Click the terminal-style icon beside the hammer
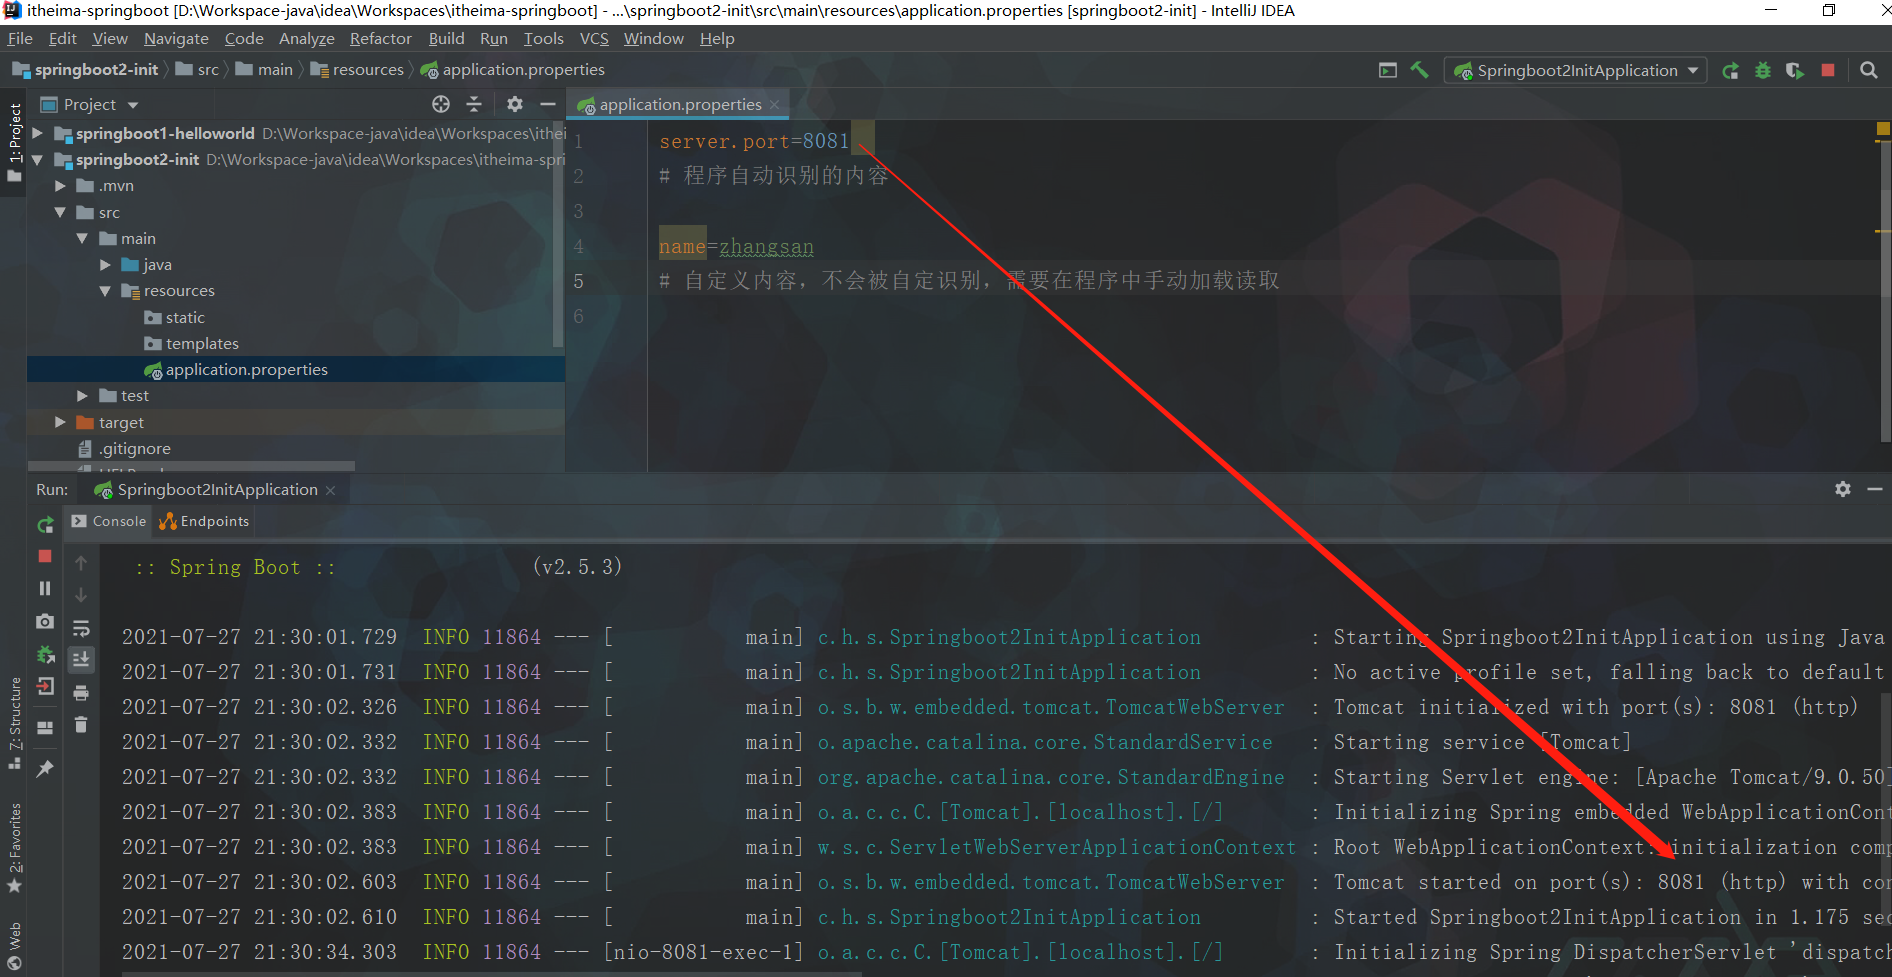Viewport: 1892px width, 977px height. coord(1388,70)
